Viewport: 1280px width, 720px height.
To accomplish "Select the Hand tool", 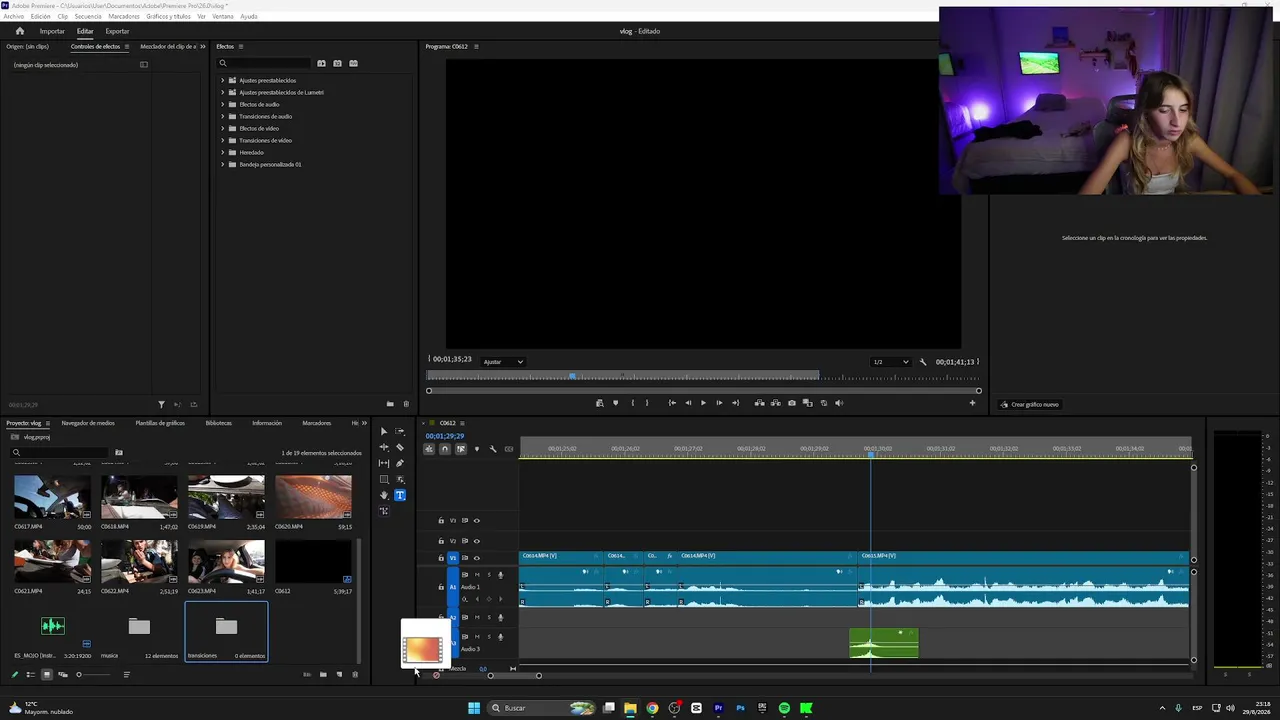I will pos(384,495).
